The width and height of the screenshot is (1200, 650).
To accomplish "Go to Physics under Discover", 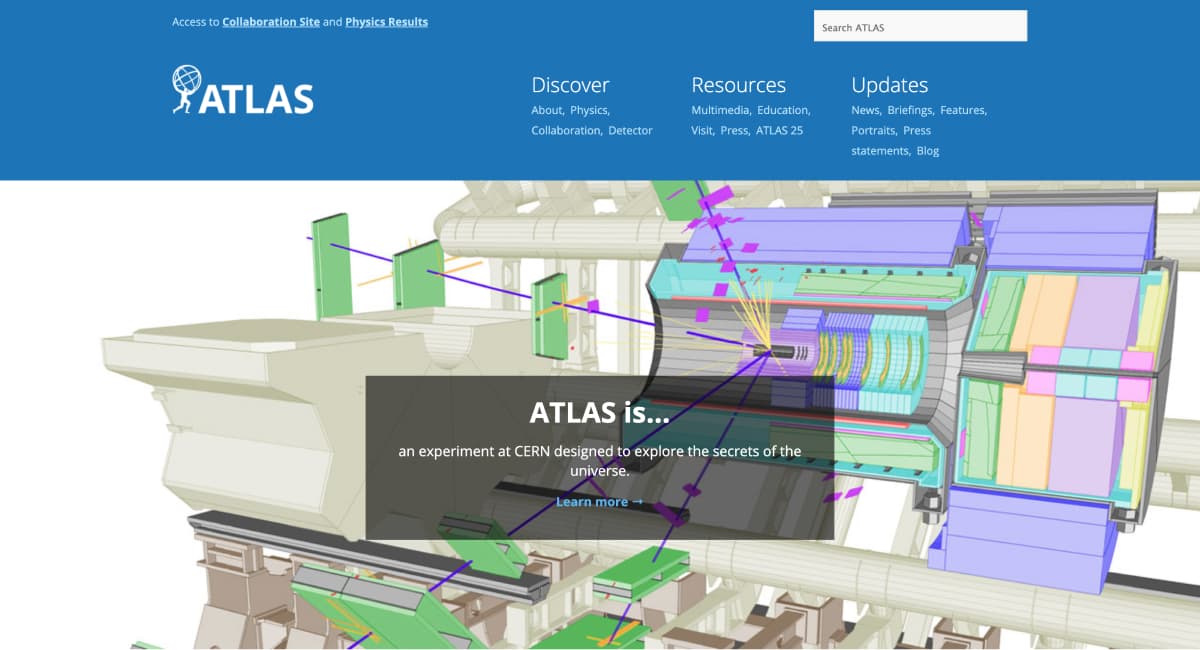I will pyautogui.click(x=589, y=110).
